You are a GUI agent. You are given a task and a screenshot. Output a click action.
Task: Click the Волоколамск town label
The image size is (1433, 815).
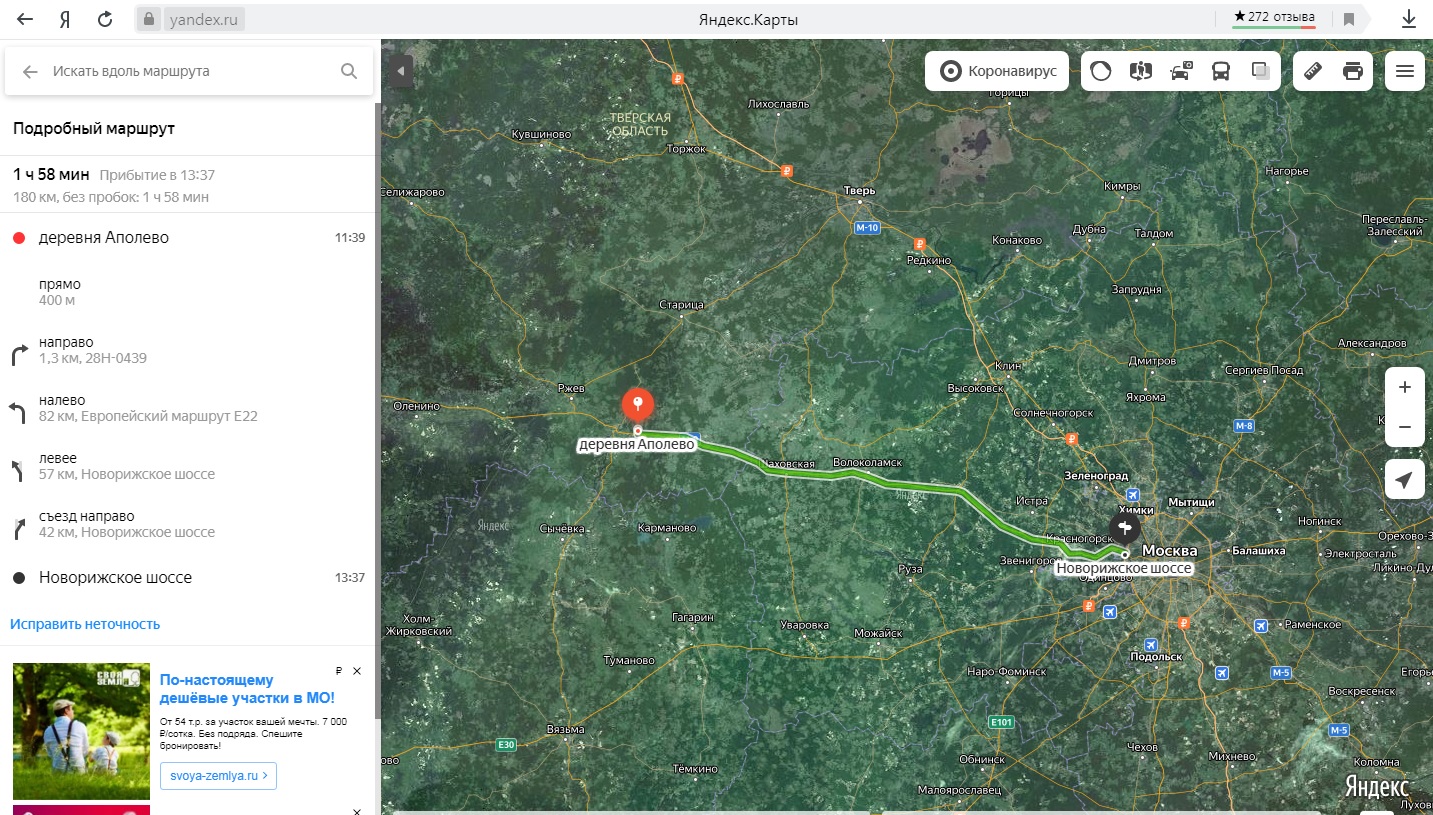pyautogui.click(x=867, y=463)
